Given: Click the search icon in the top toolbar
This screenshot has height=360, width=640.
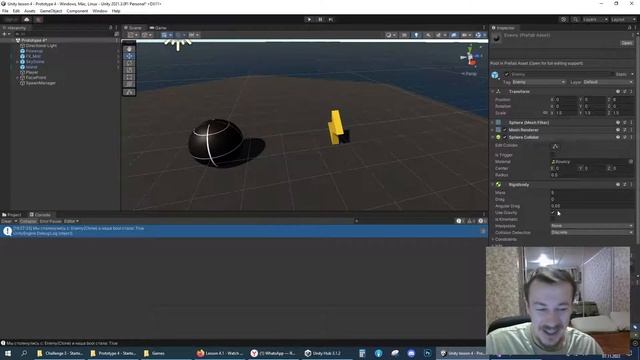Looking at the screenshot, I should click(x=575, y=20).
